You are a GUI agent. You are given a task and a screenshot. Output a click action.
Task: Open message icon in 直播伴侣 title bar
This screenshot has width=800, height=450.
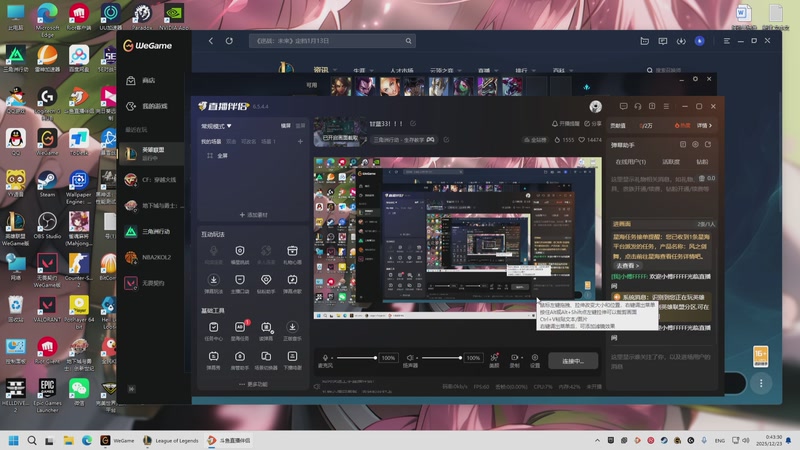(x=623, y=106)
